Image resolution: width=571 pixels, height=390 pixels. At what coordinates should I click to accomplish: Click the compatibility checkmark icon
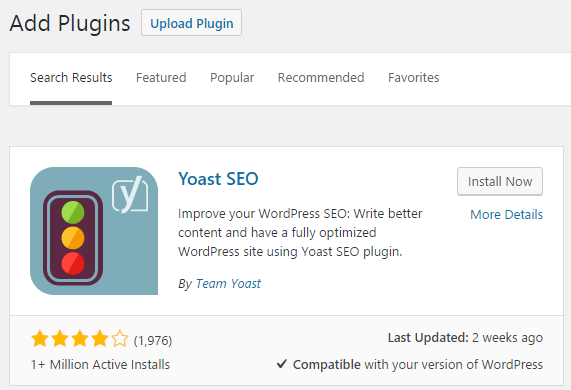coord(282,363)
